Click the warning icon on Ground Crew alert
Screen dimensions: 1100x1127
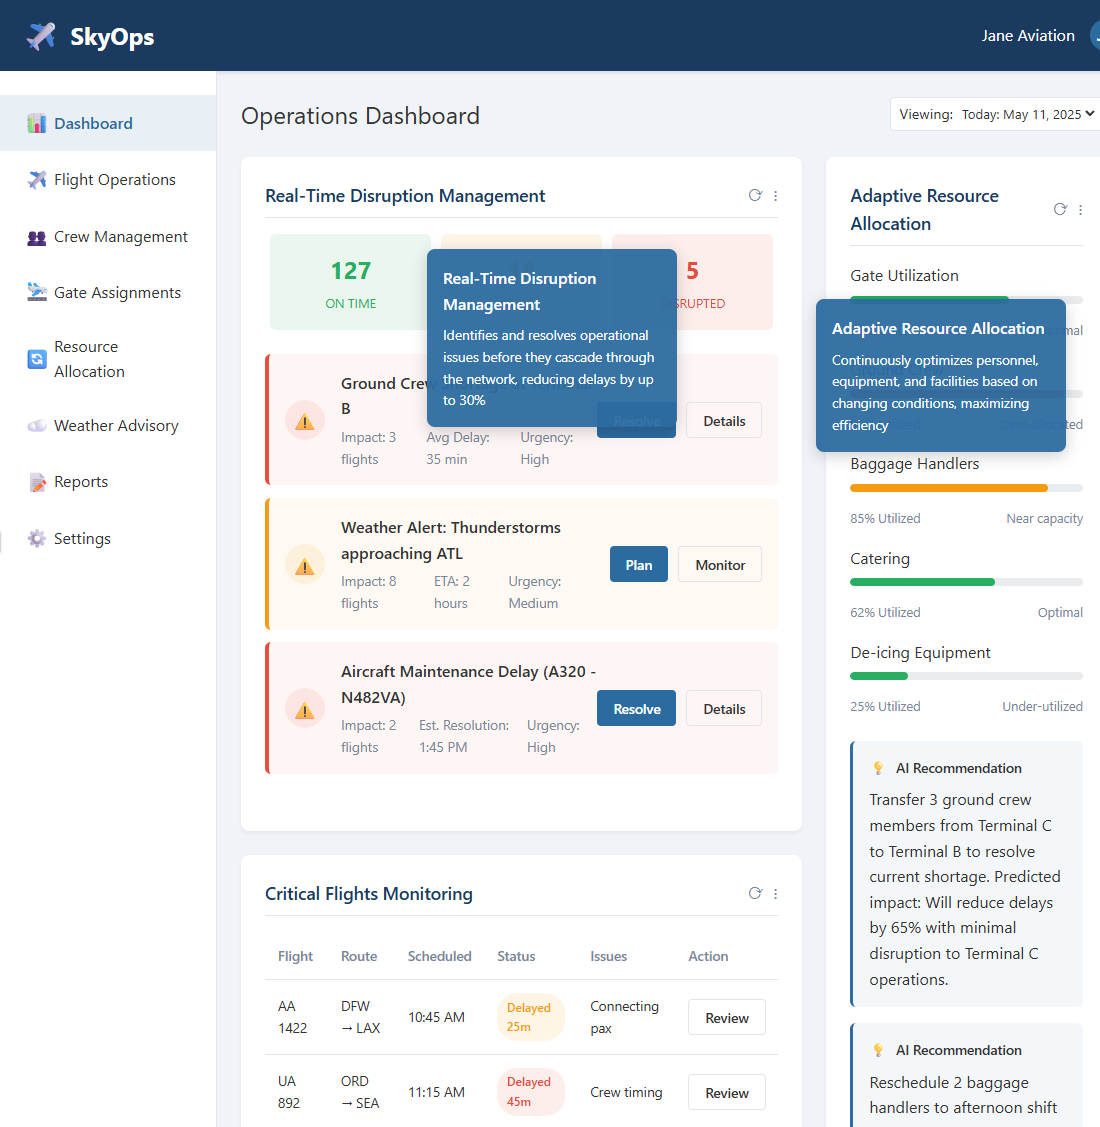[305, 420]
